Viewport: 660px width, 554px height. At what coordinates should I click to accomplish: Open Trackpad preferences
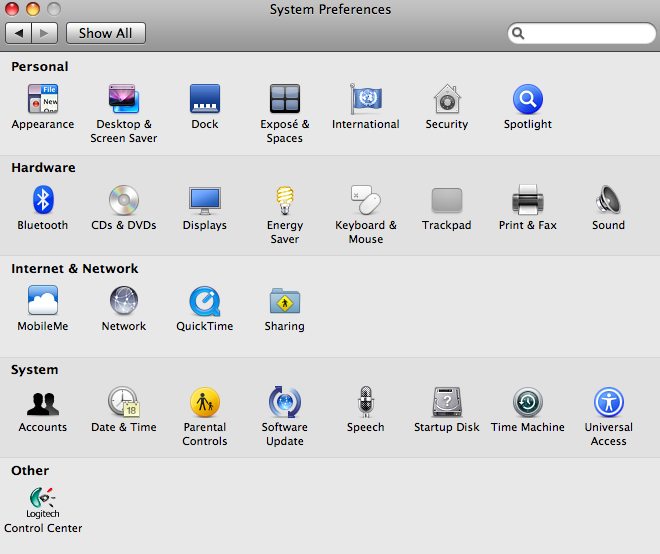(447, 200)
